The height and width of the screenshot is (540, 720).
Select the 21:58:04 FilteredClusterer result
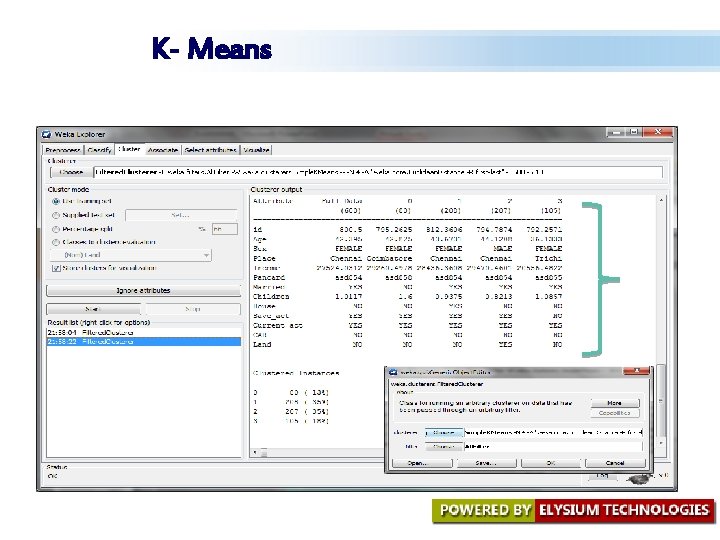tap(143, 332)
